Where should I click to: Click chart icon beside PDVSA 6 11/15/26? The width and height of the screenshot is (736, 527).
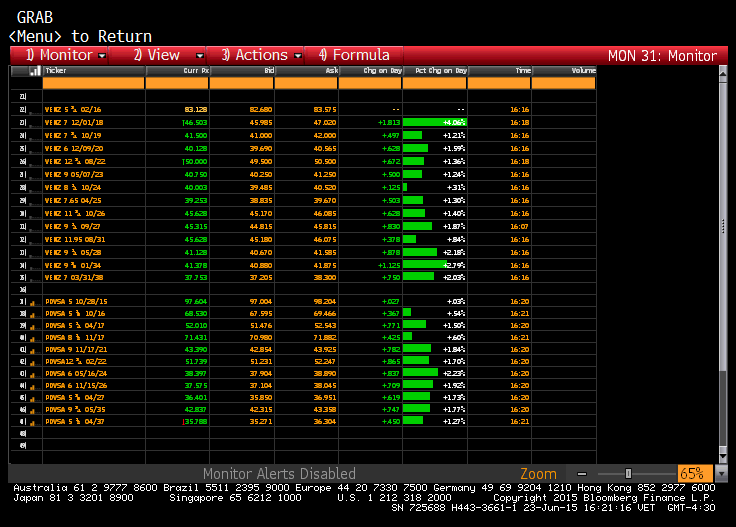coord(32,387)
